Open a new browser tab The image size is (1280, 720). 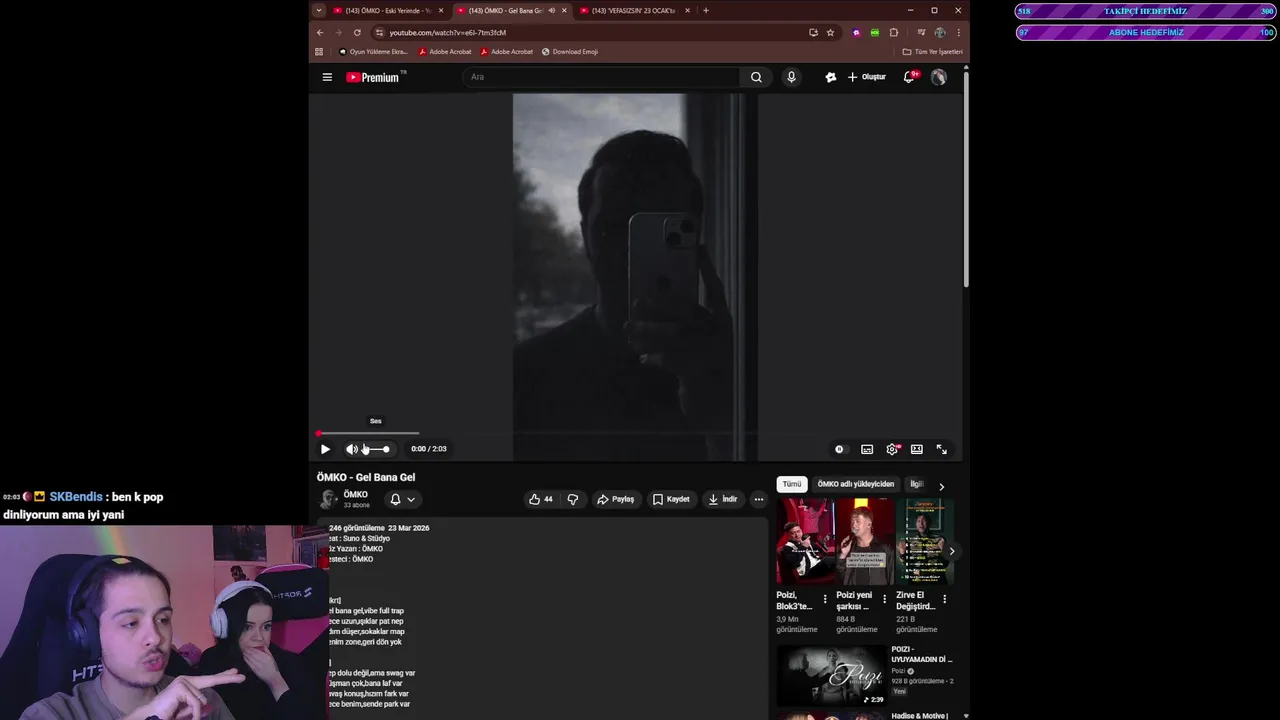click(x=706, y=10)
